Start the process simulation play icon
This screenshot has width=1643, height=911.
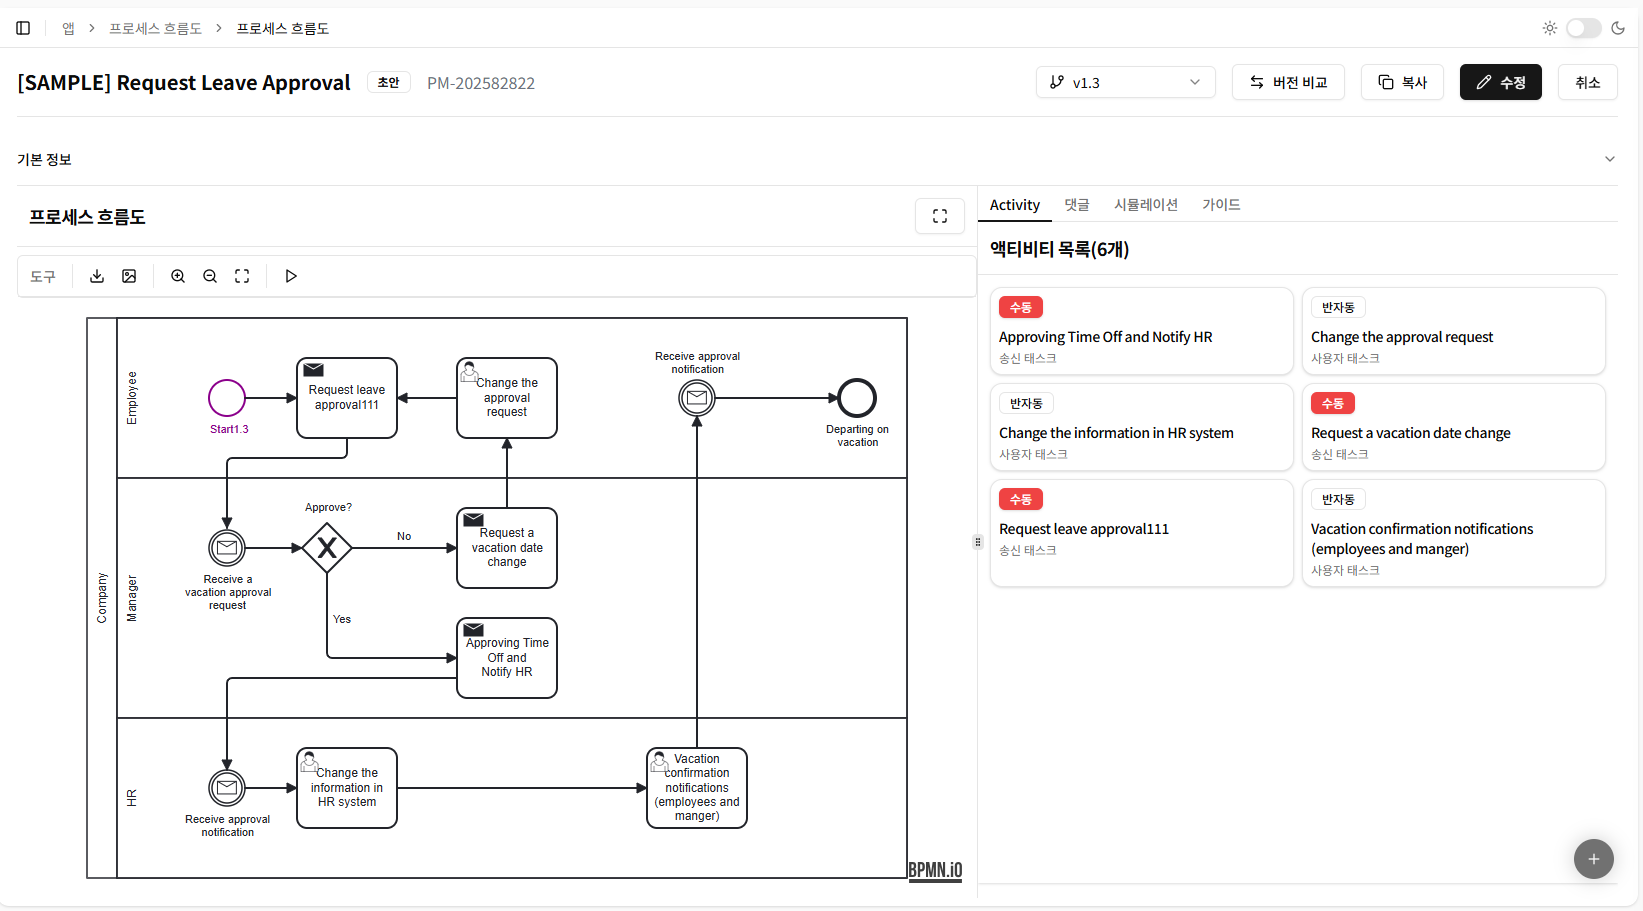[291, 276]
